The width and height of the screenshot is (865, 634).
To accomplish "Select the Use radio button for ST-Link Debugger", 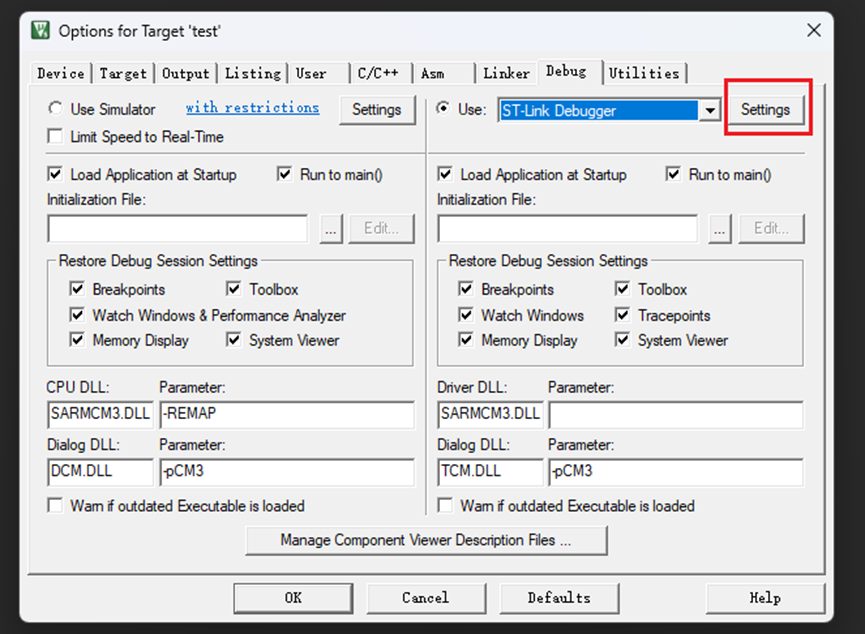I will click(442, 108).
